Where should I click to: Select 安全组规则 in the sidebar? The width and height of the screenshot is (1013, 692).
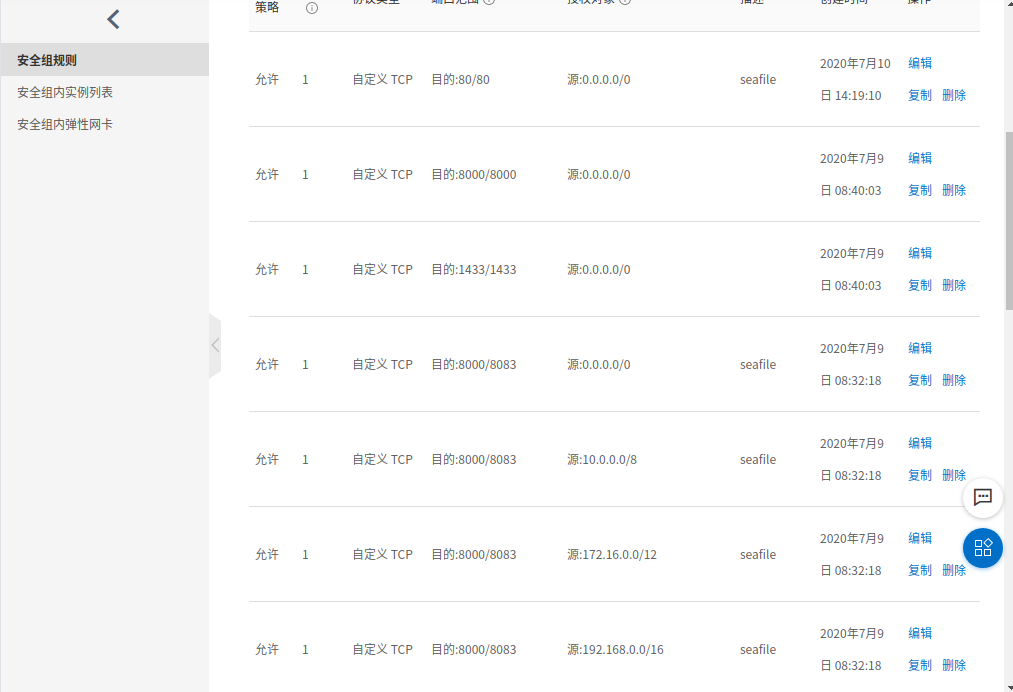[47, 60]
